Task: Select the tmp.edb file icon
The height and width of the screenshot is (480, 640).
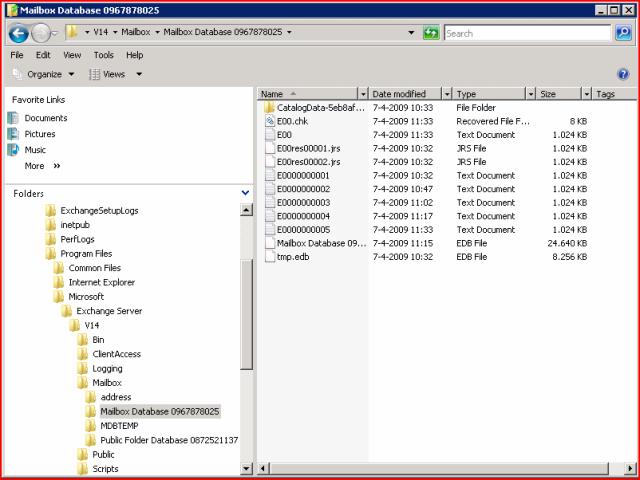Action: (x=270, y=257)
